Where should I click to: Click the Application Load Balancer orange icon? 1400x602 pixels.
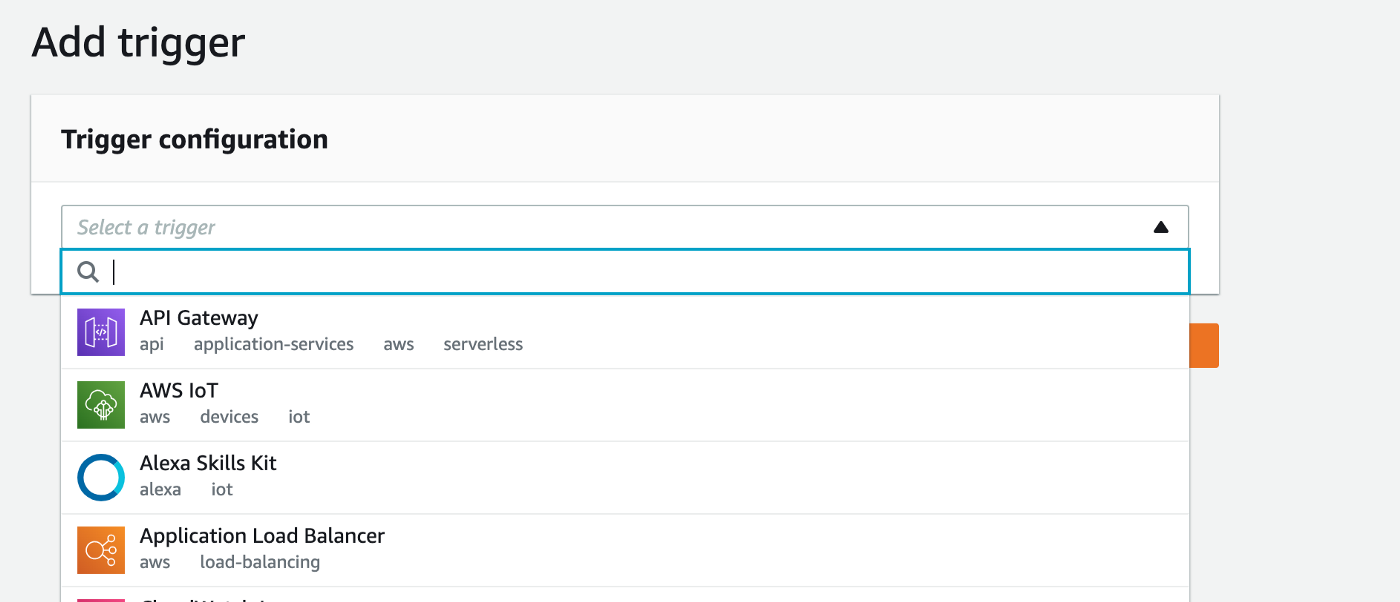(x=101, y=550)
